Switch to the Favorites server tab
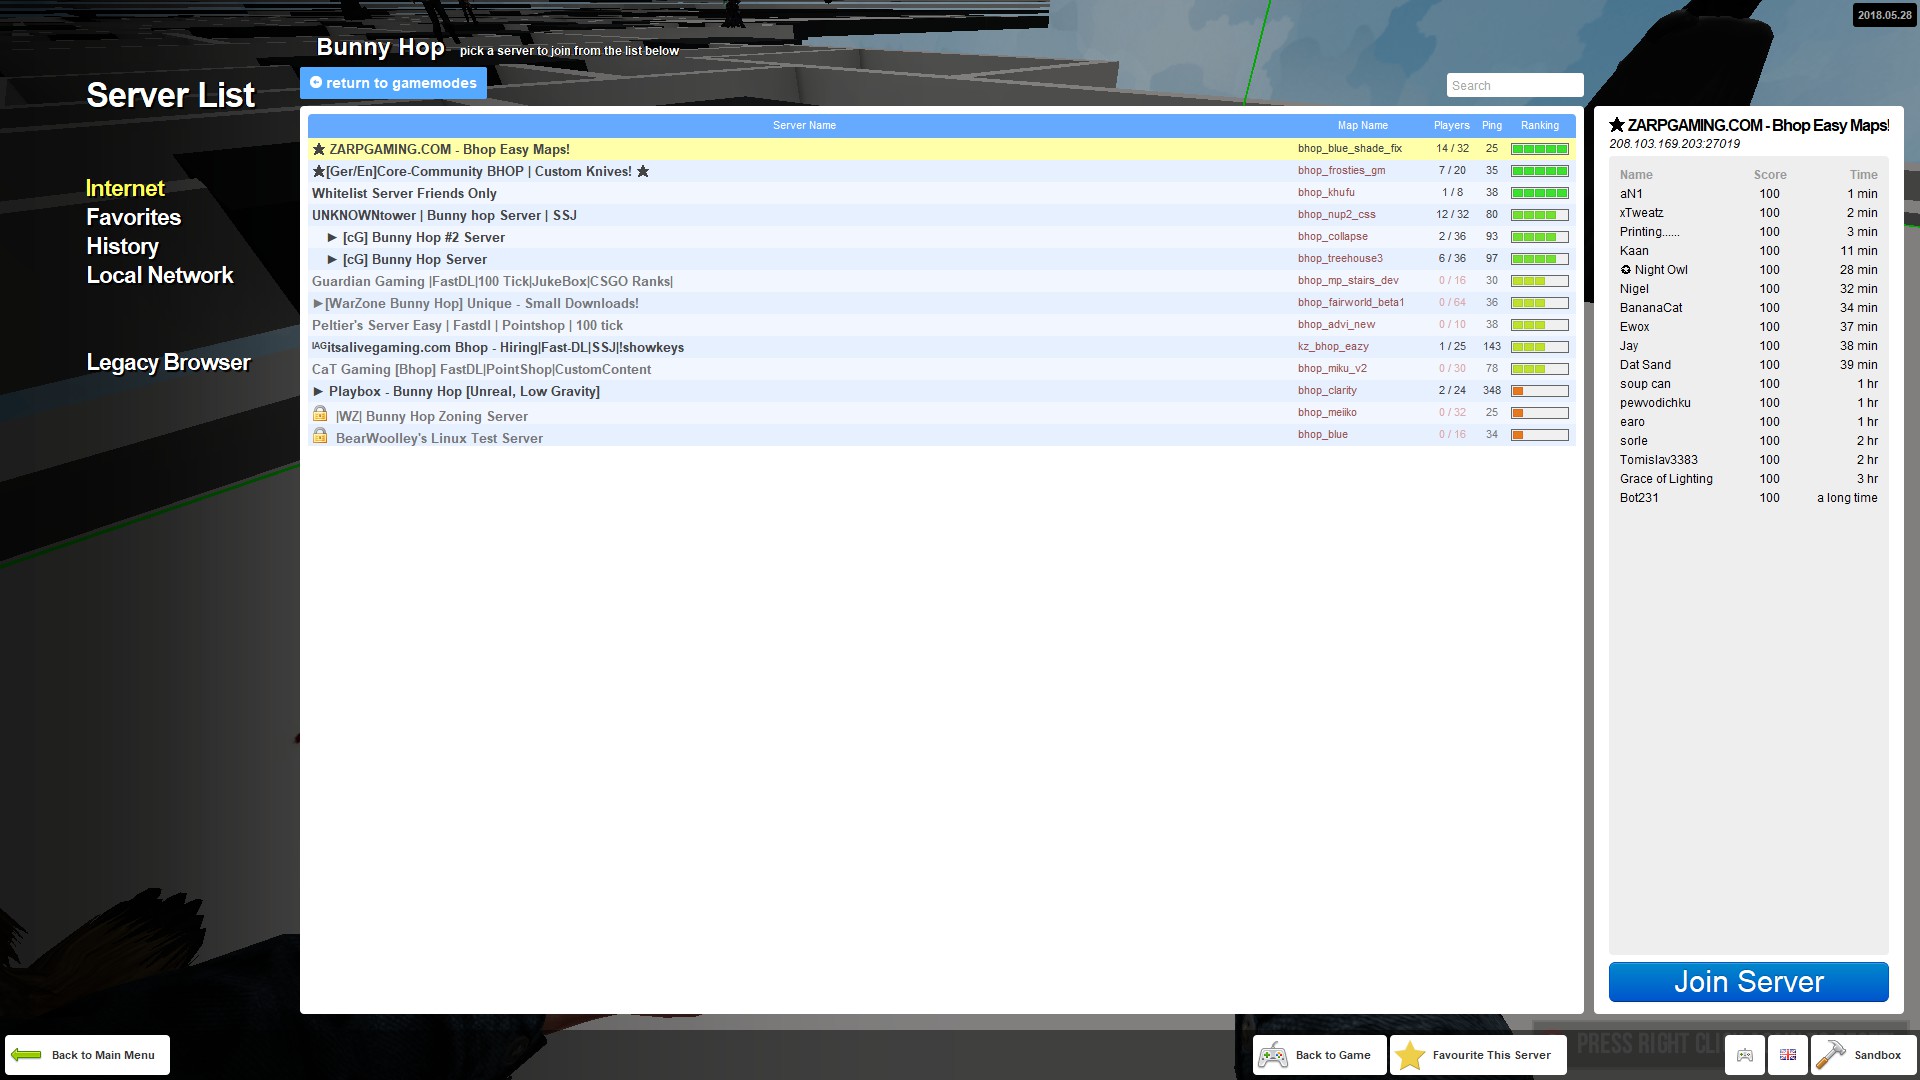 [x=133, y=217]
